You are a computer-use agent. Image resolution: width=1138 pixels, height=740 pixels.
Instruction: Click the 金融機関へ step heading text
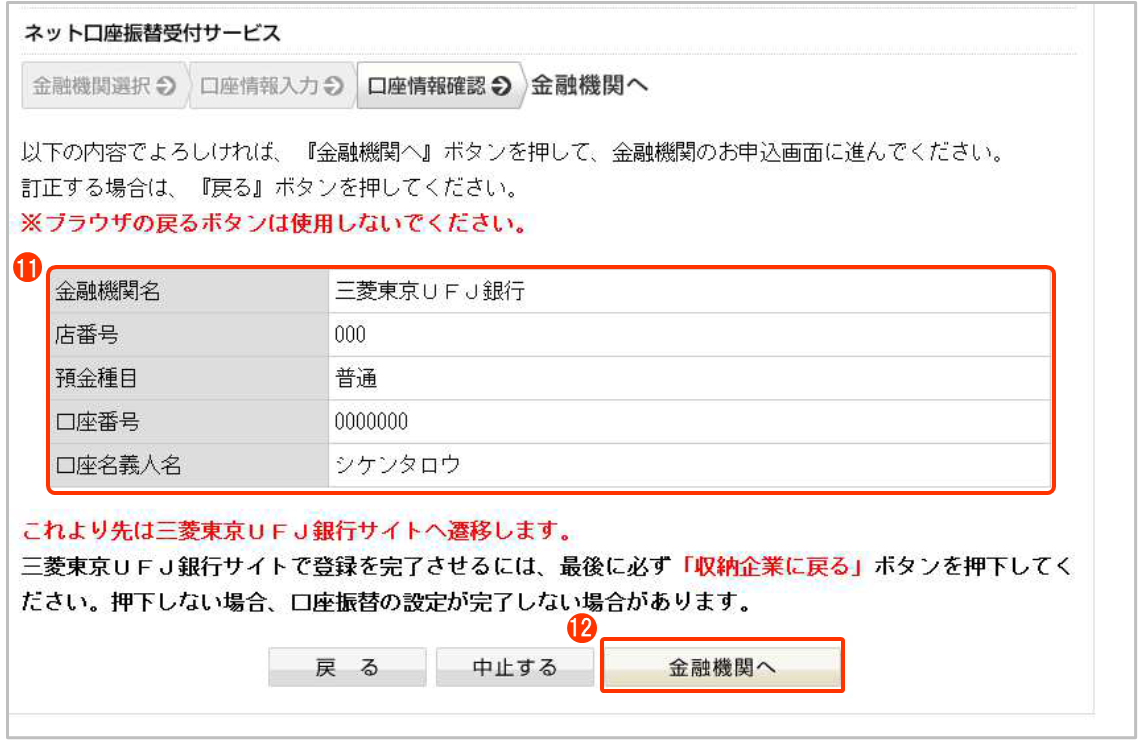click(x=589, y=86)
